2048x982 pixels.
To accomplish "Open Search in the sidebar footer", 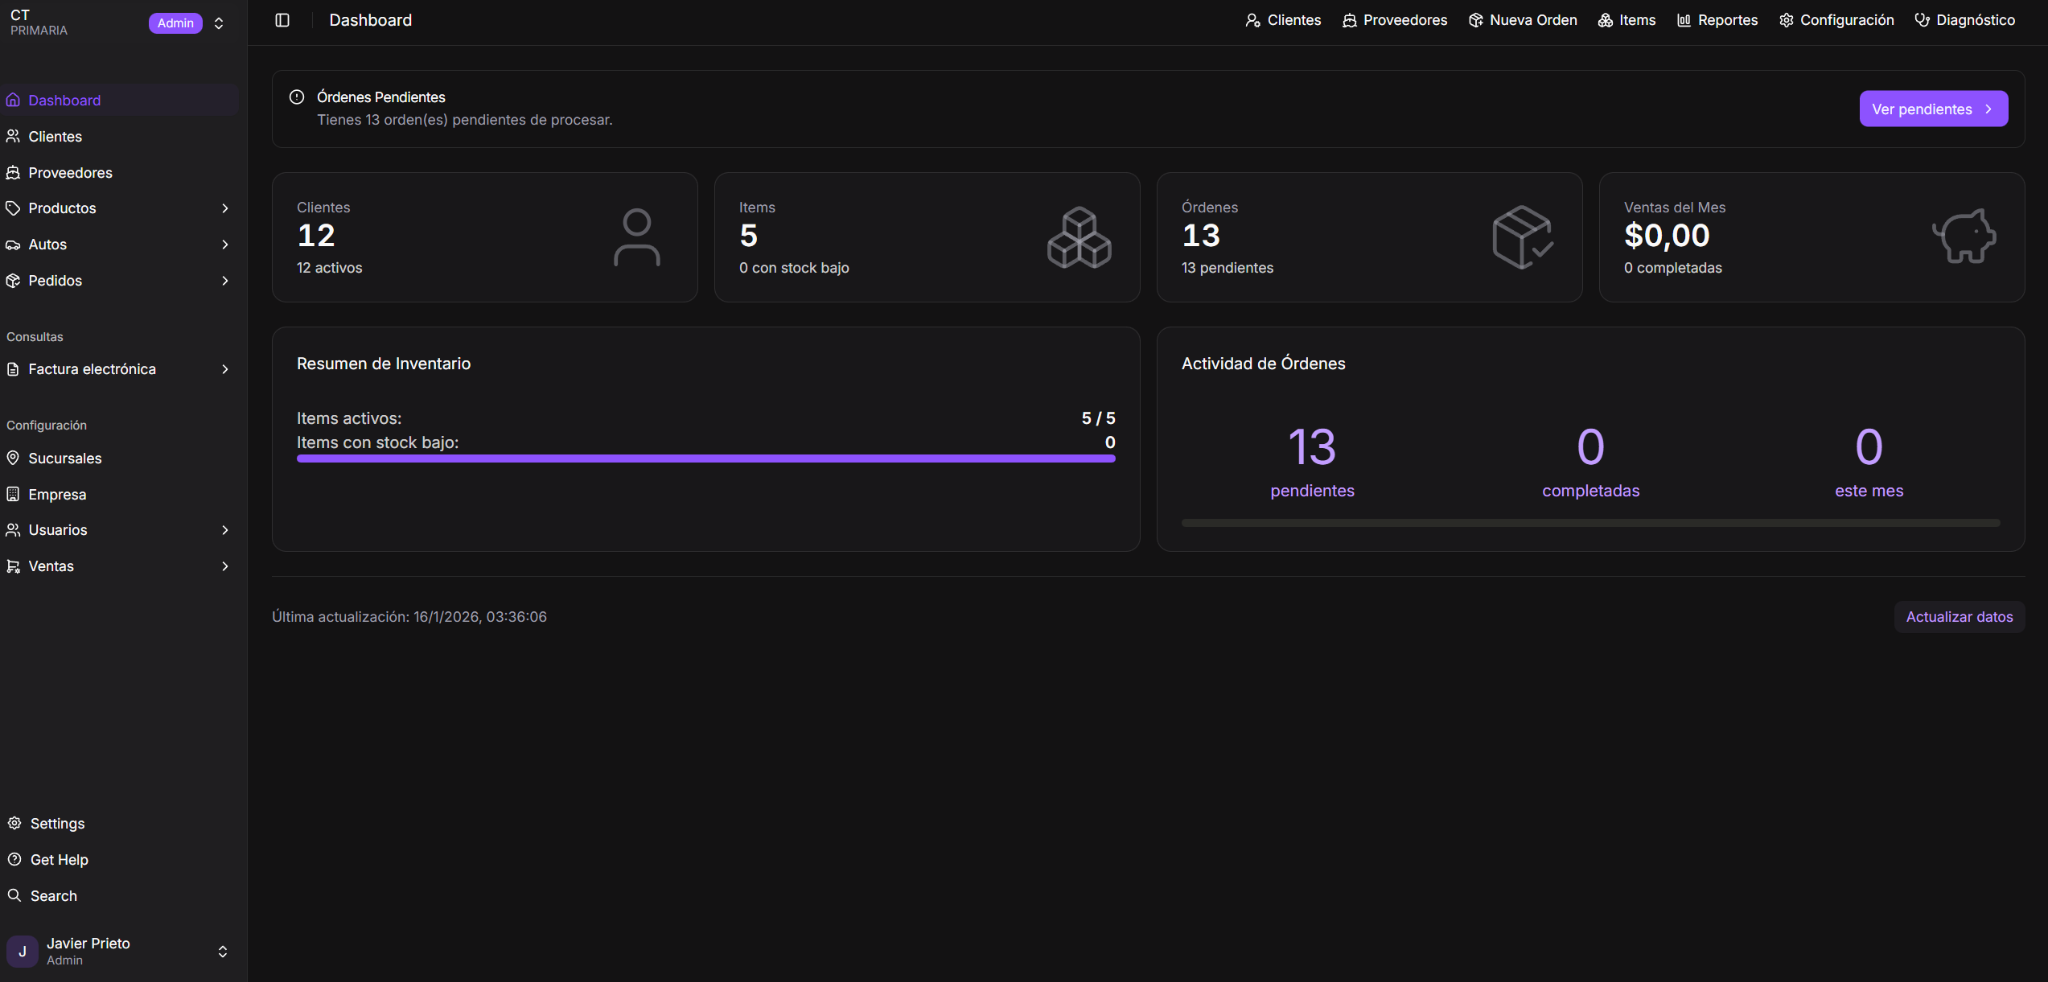I will pyautogui.click(x=53, y=896).
